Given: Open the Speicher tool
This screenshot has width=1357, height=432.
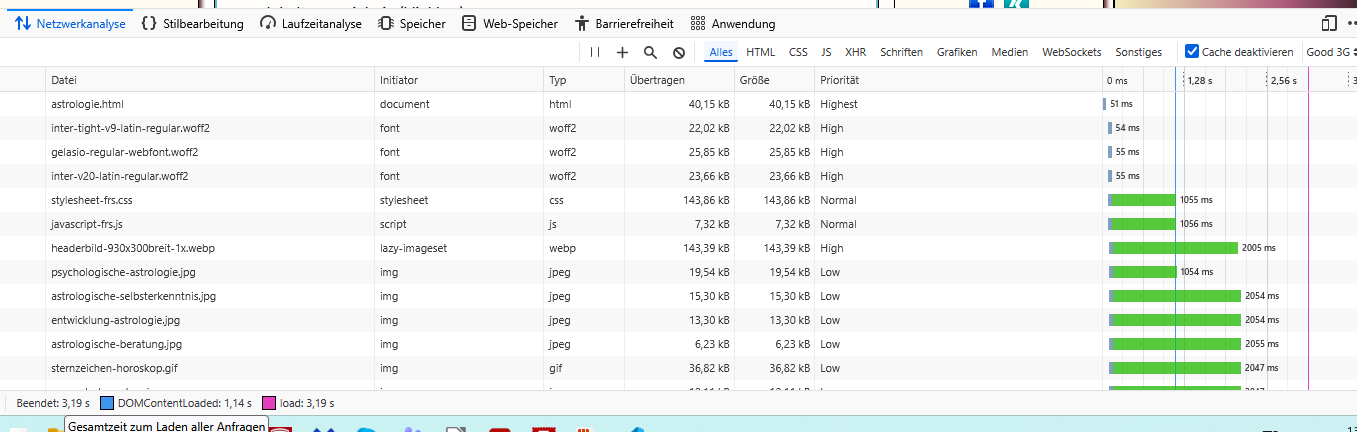Looking at the screenshot, I should pos(412,23).
